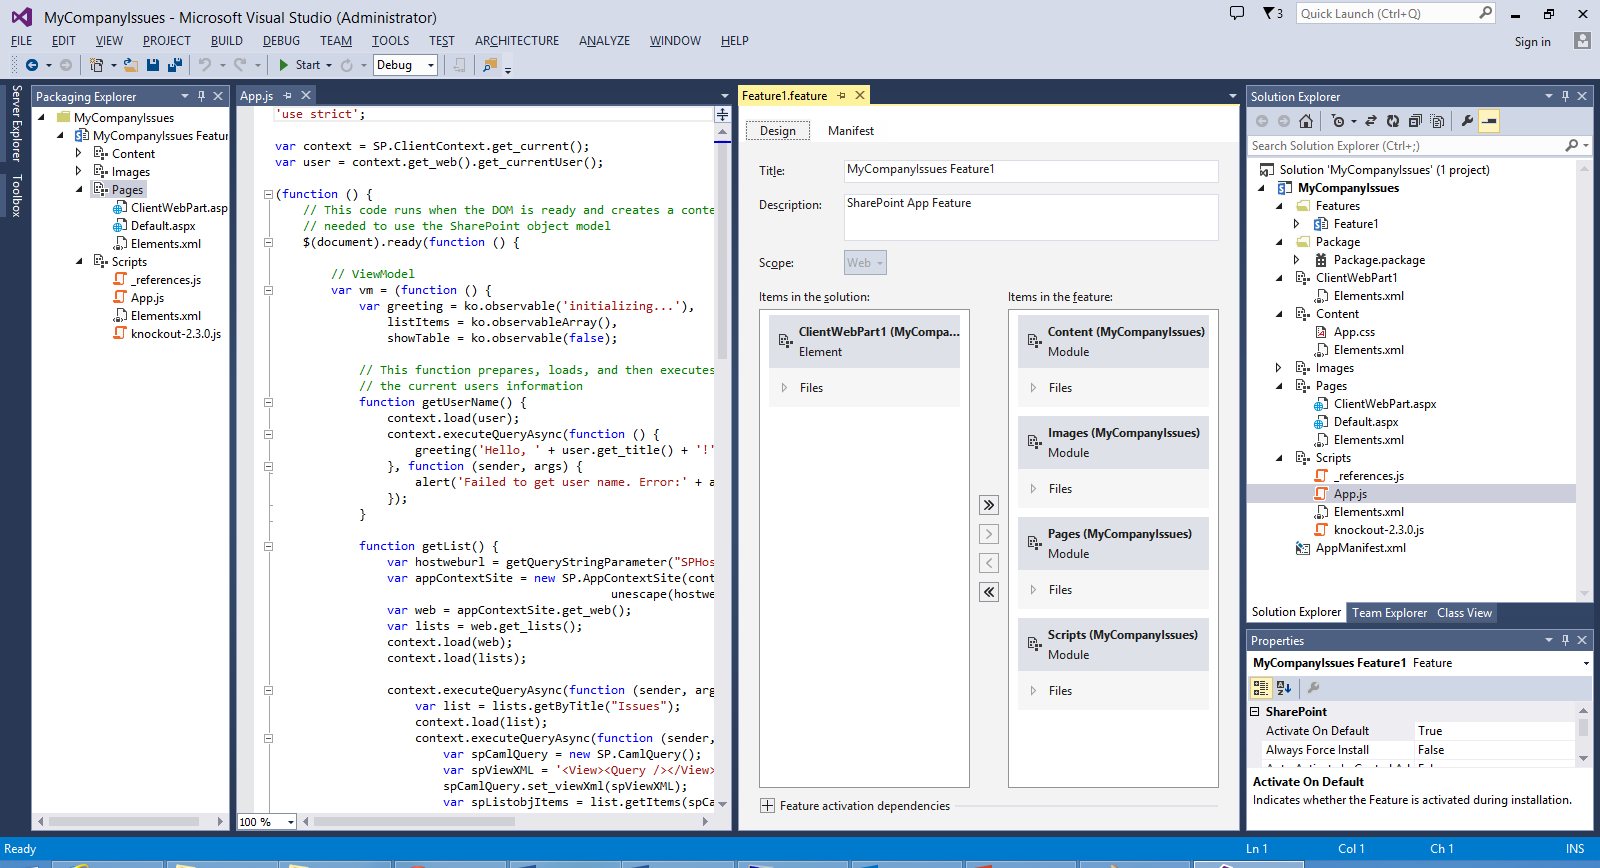This screenshot has width=1600, height=868.
Task: Open the TOOLS menu
Action: click(x=390, y=41)
